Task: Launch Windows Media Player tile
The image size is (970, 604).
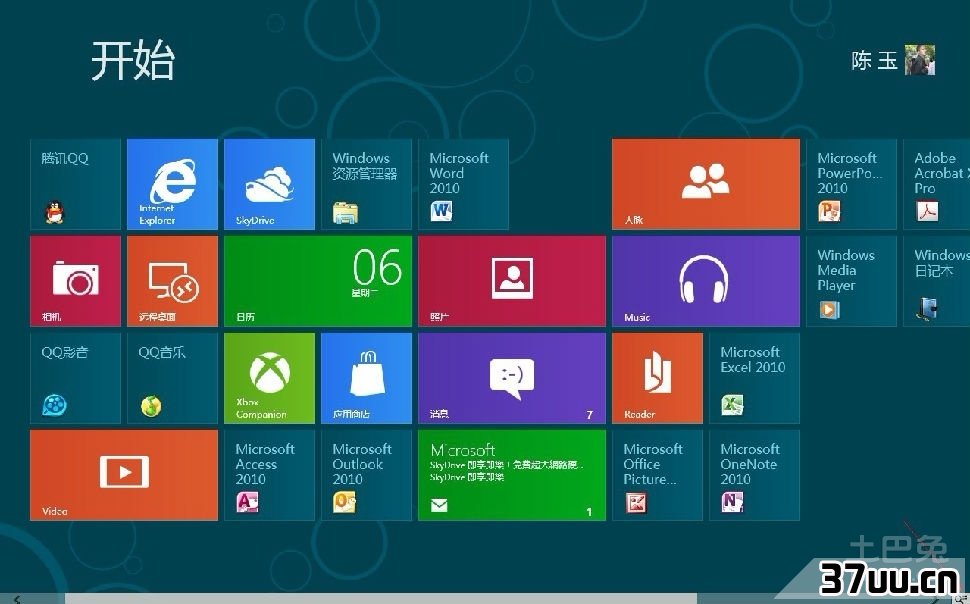Action: (x=851, y=281)
